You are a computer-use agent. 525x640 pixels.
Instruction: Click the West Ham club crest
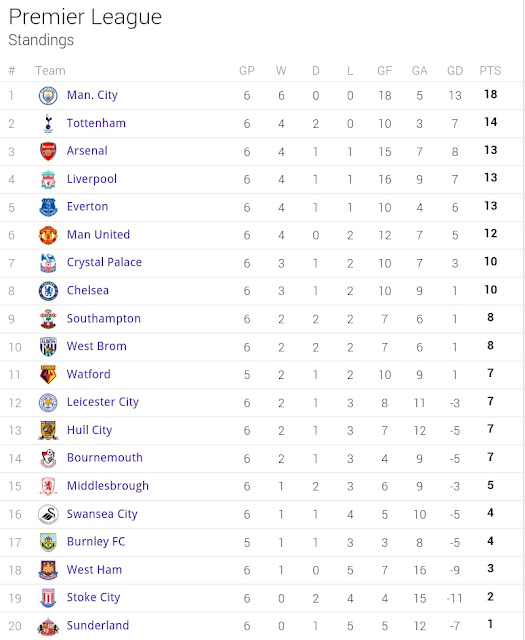pyautogui.click(x=48, y=570)
